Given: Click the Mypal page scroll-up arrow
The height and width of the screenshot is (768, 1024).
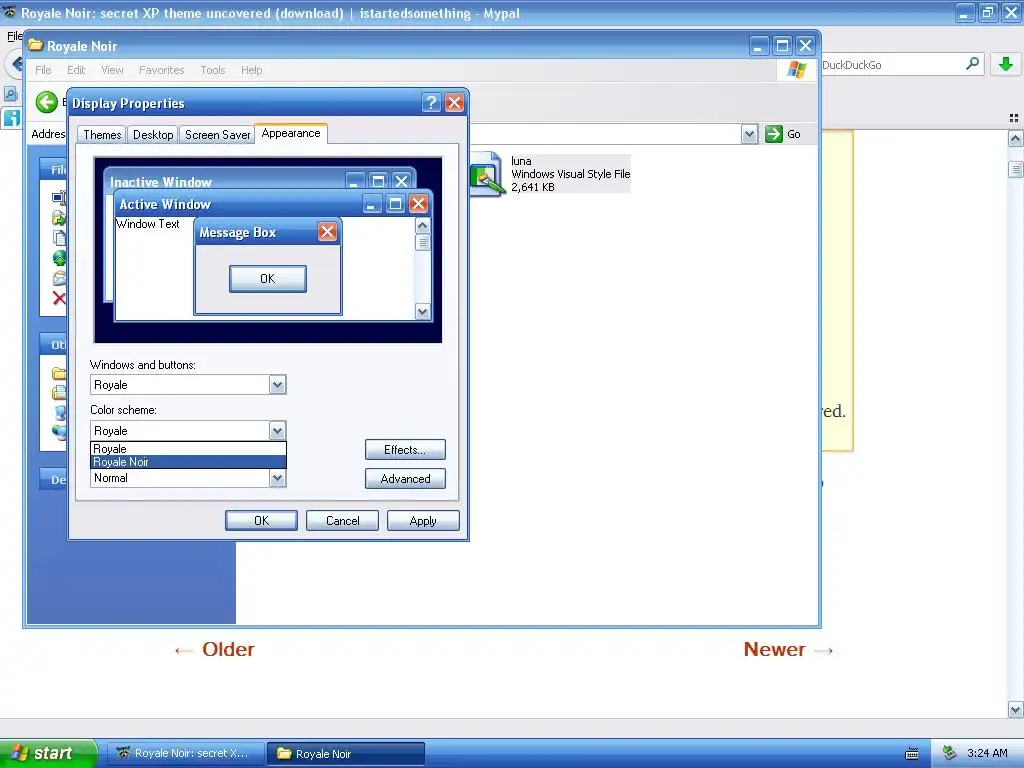Looking at the screenshot, I should pos(1015,138).
